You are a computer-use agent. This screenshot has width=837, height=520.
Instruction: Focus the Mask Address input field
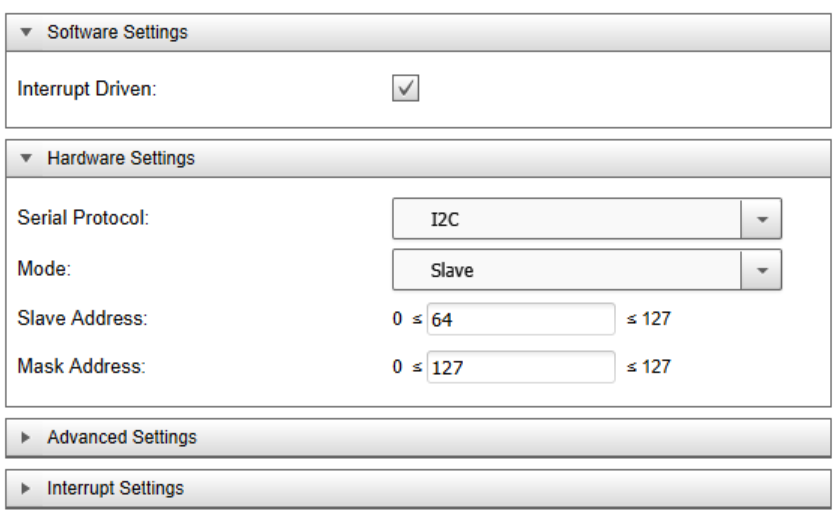coord(520,367)
